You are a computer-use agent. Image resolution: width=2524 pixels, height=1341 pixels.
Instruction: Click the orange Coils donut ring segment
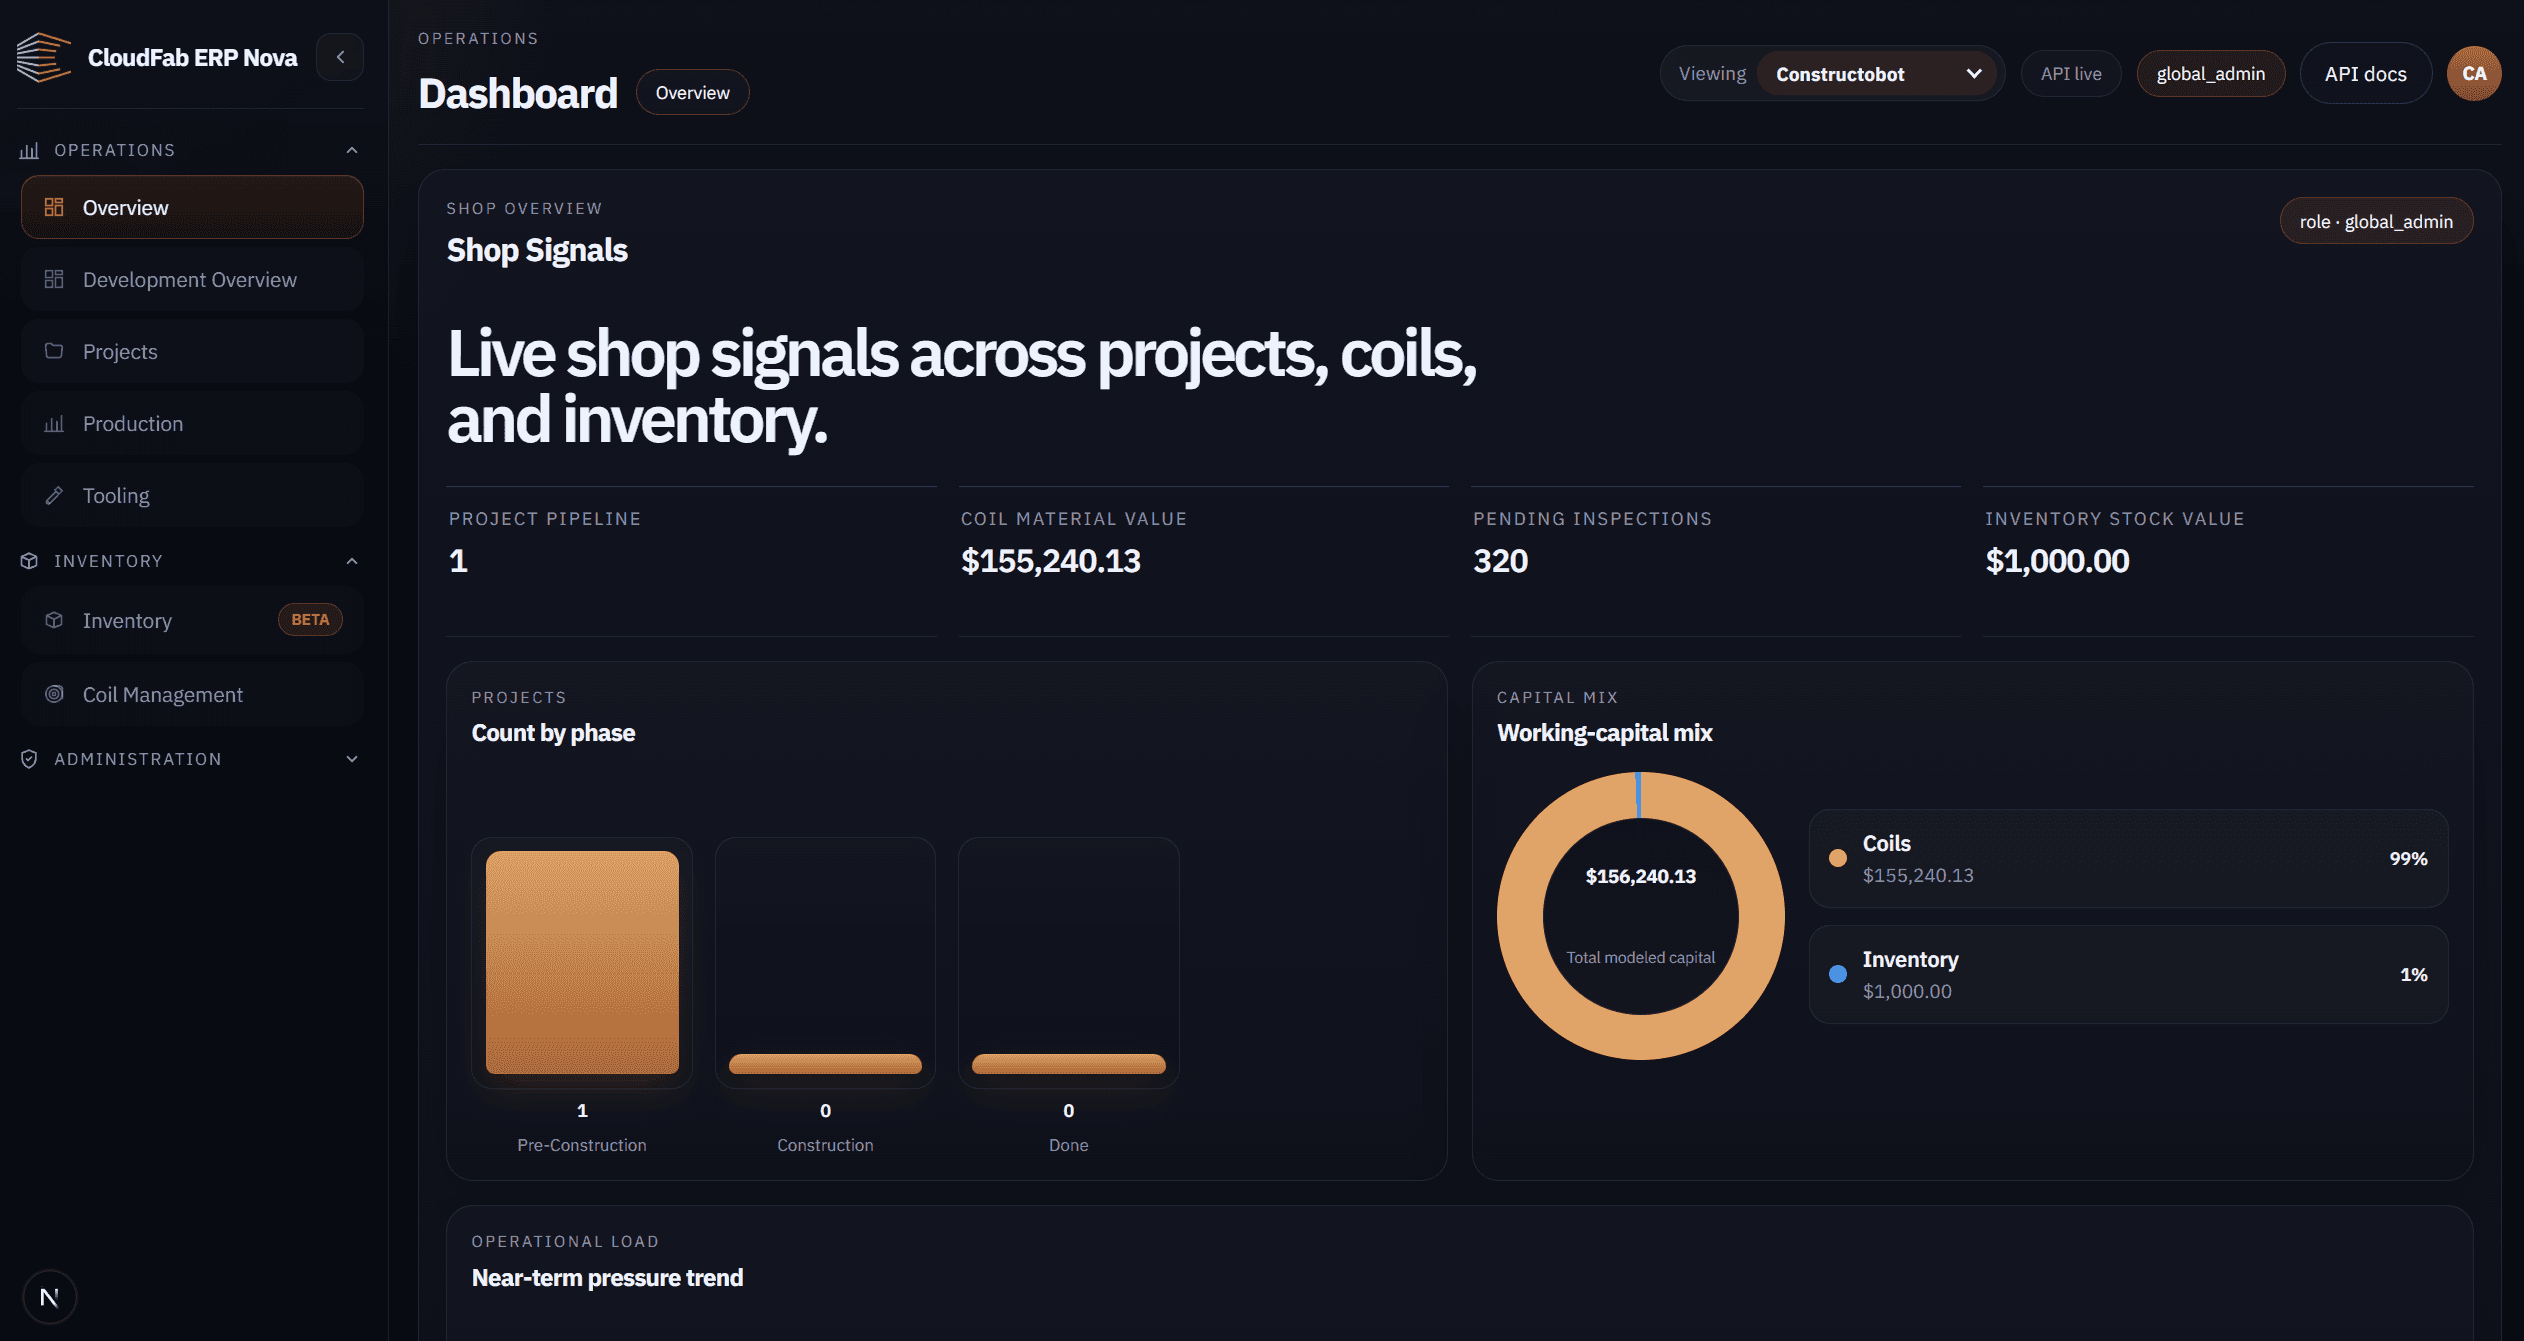pyautogui.click(x=1640, y=1037)
